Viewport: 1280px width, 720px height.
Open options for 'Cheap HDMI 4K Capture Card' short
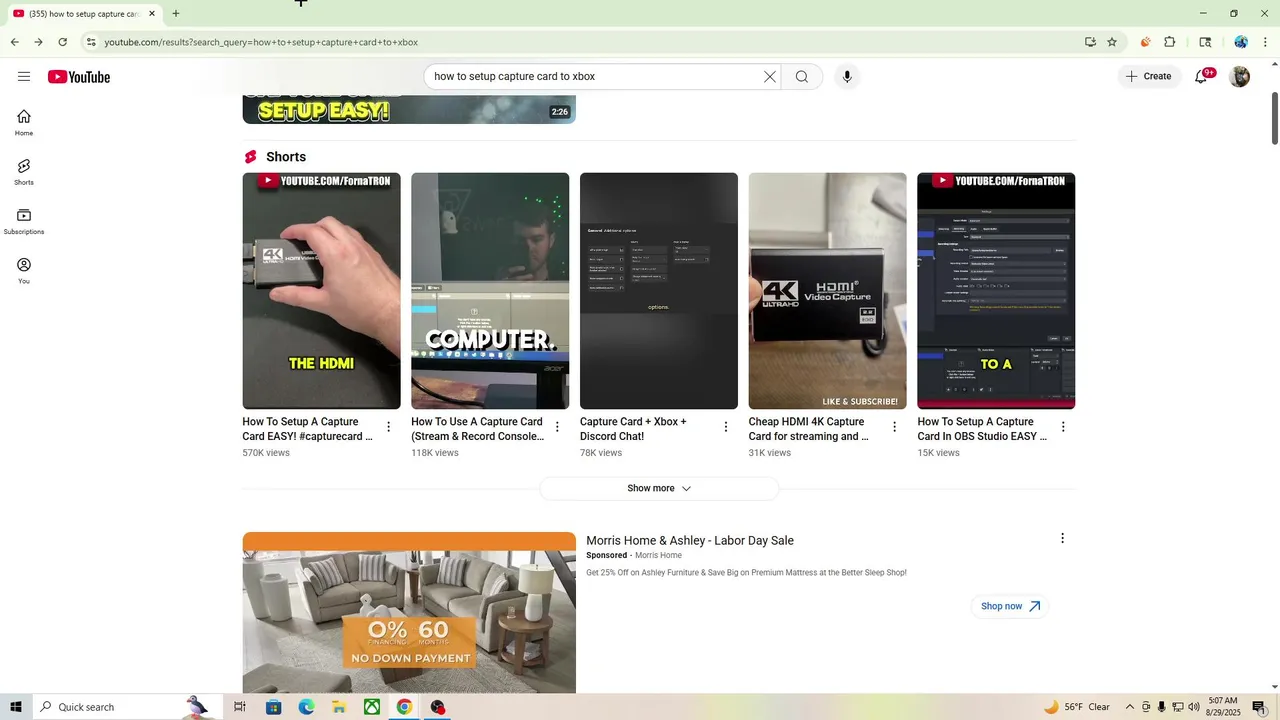tap(895, 427)
